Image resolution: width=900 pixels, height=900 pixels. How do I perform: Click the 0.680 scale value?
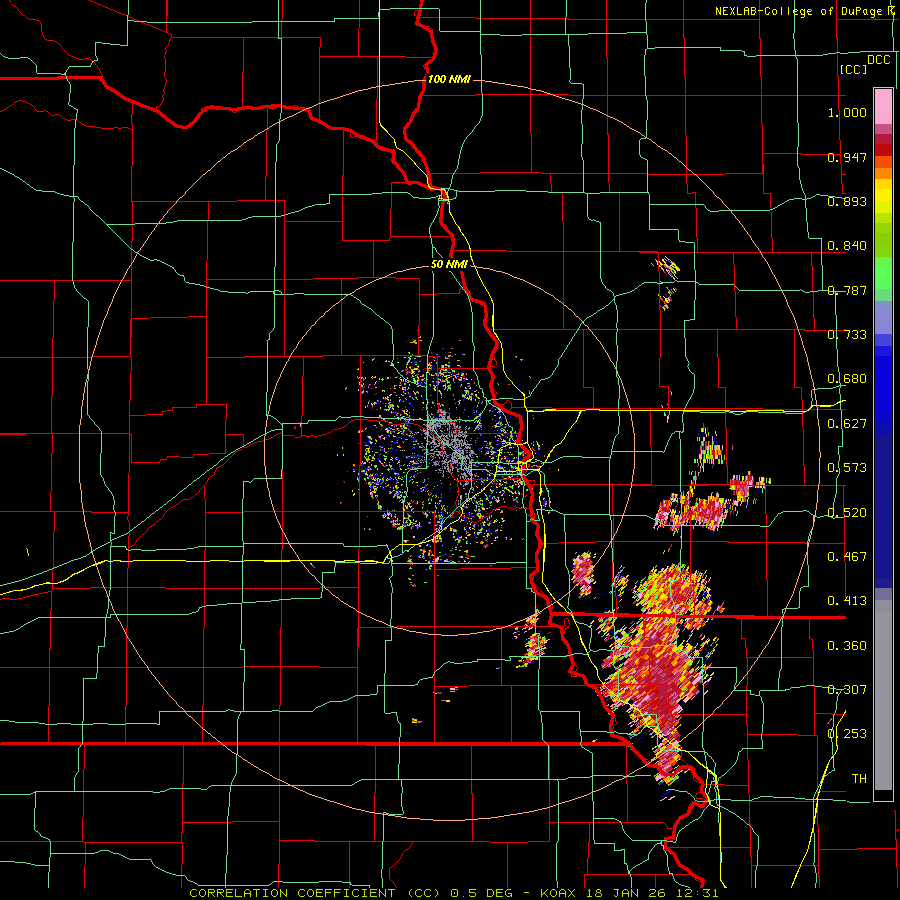[x=847, y=379]
